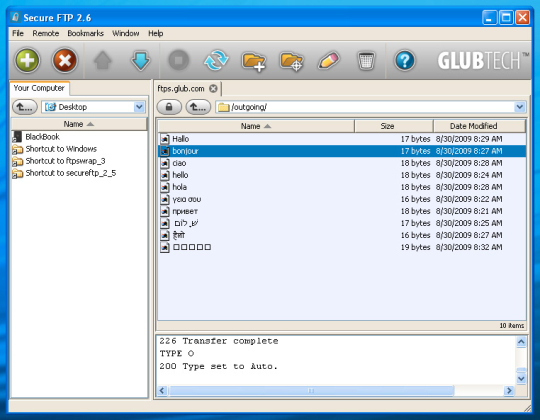Click the folder icon in remote path field
540x420 pixels.
(x=224, y=107)
